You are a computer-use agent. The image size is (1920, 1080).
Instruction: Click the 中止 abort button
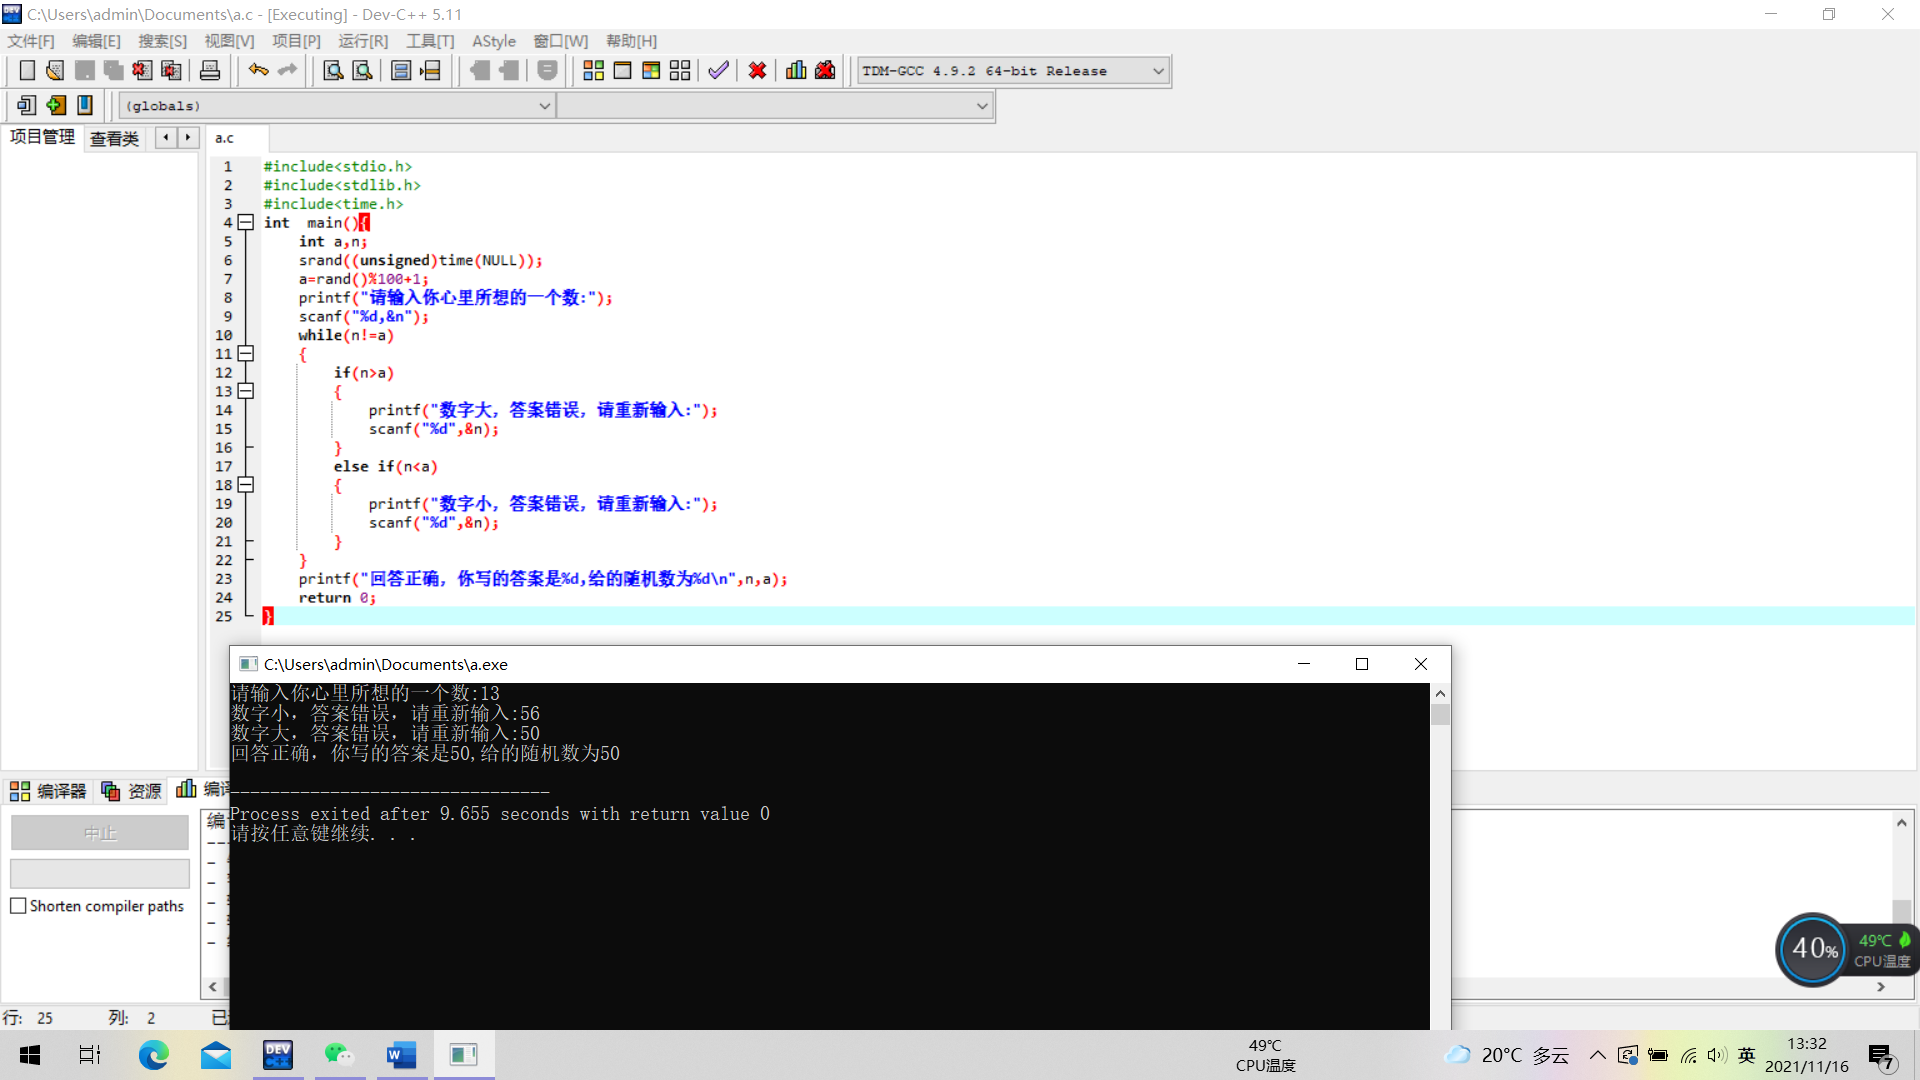[99, 833]
